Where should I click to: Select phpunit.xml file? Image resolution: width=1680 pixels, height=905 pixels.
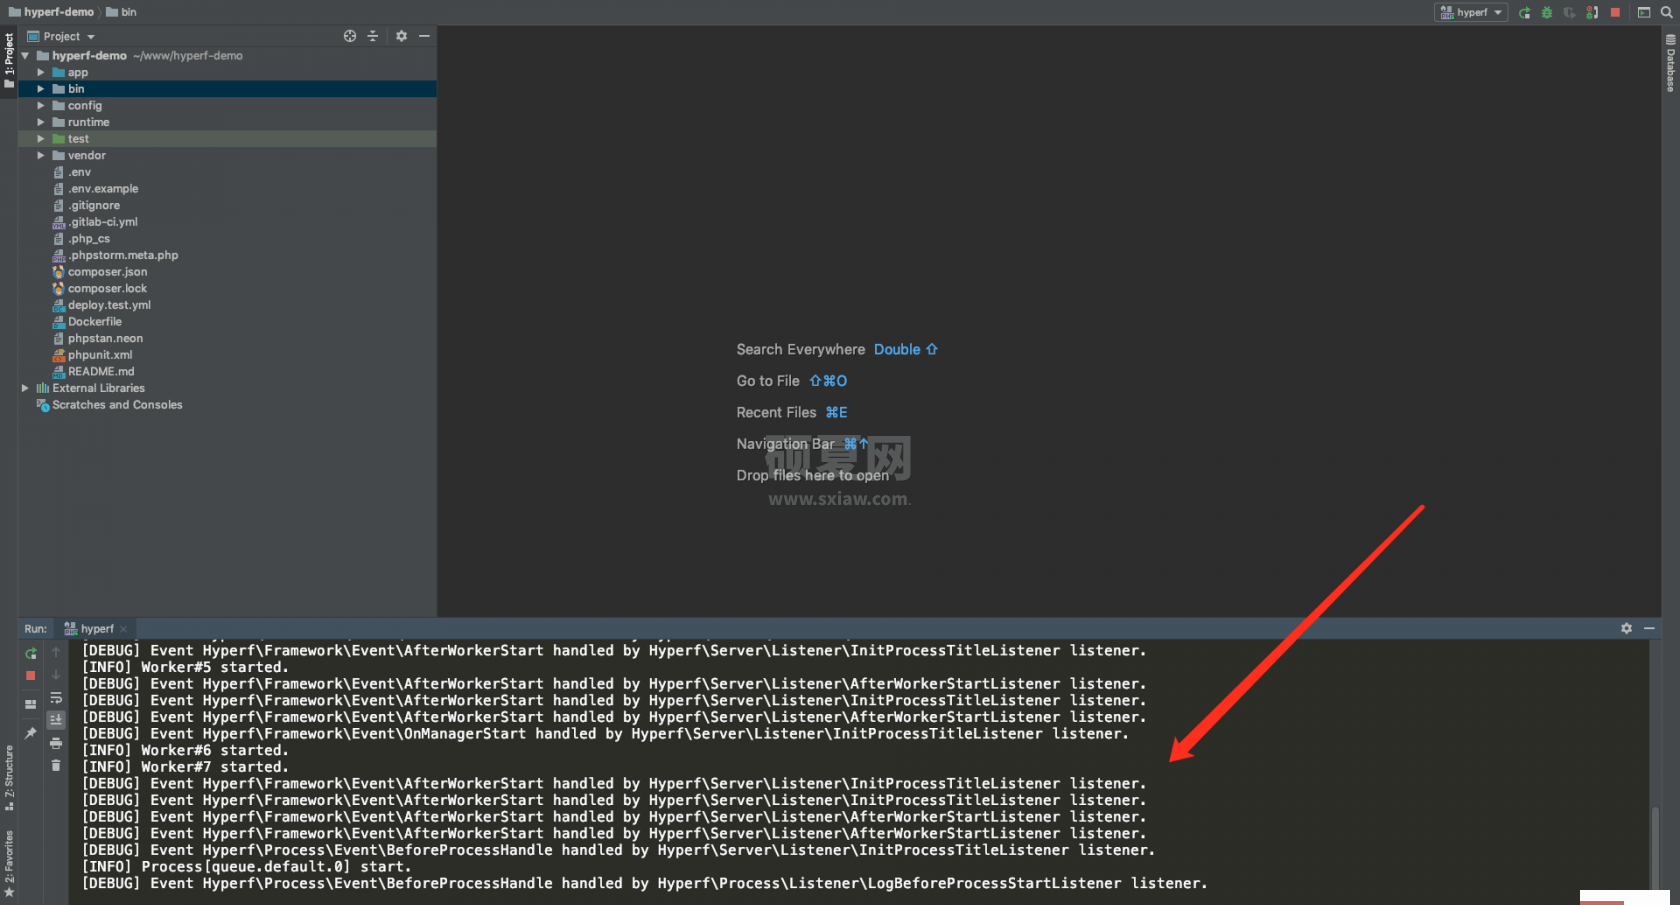tap(92, 355)
